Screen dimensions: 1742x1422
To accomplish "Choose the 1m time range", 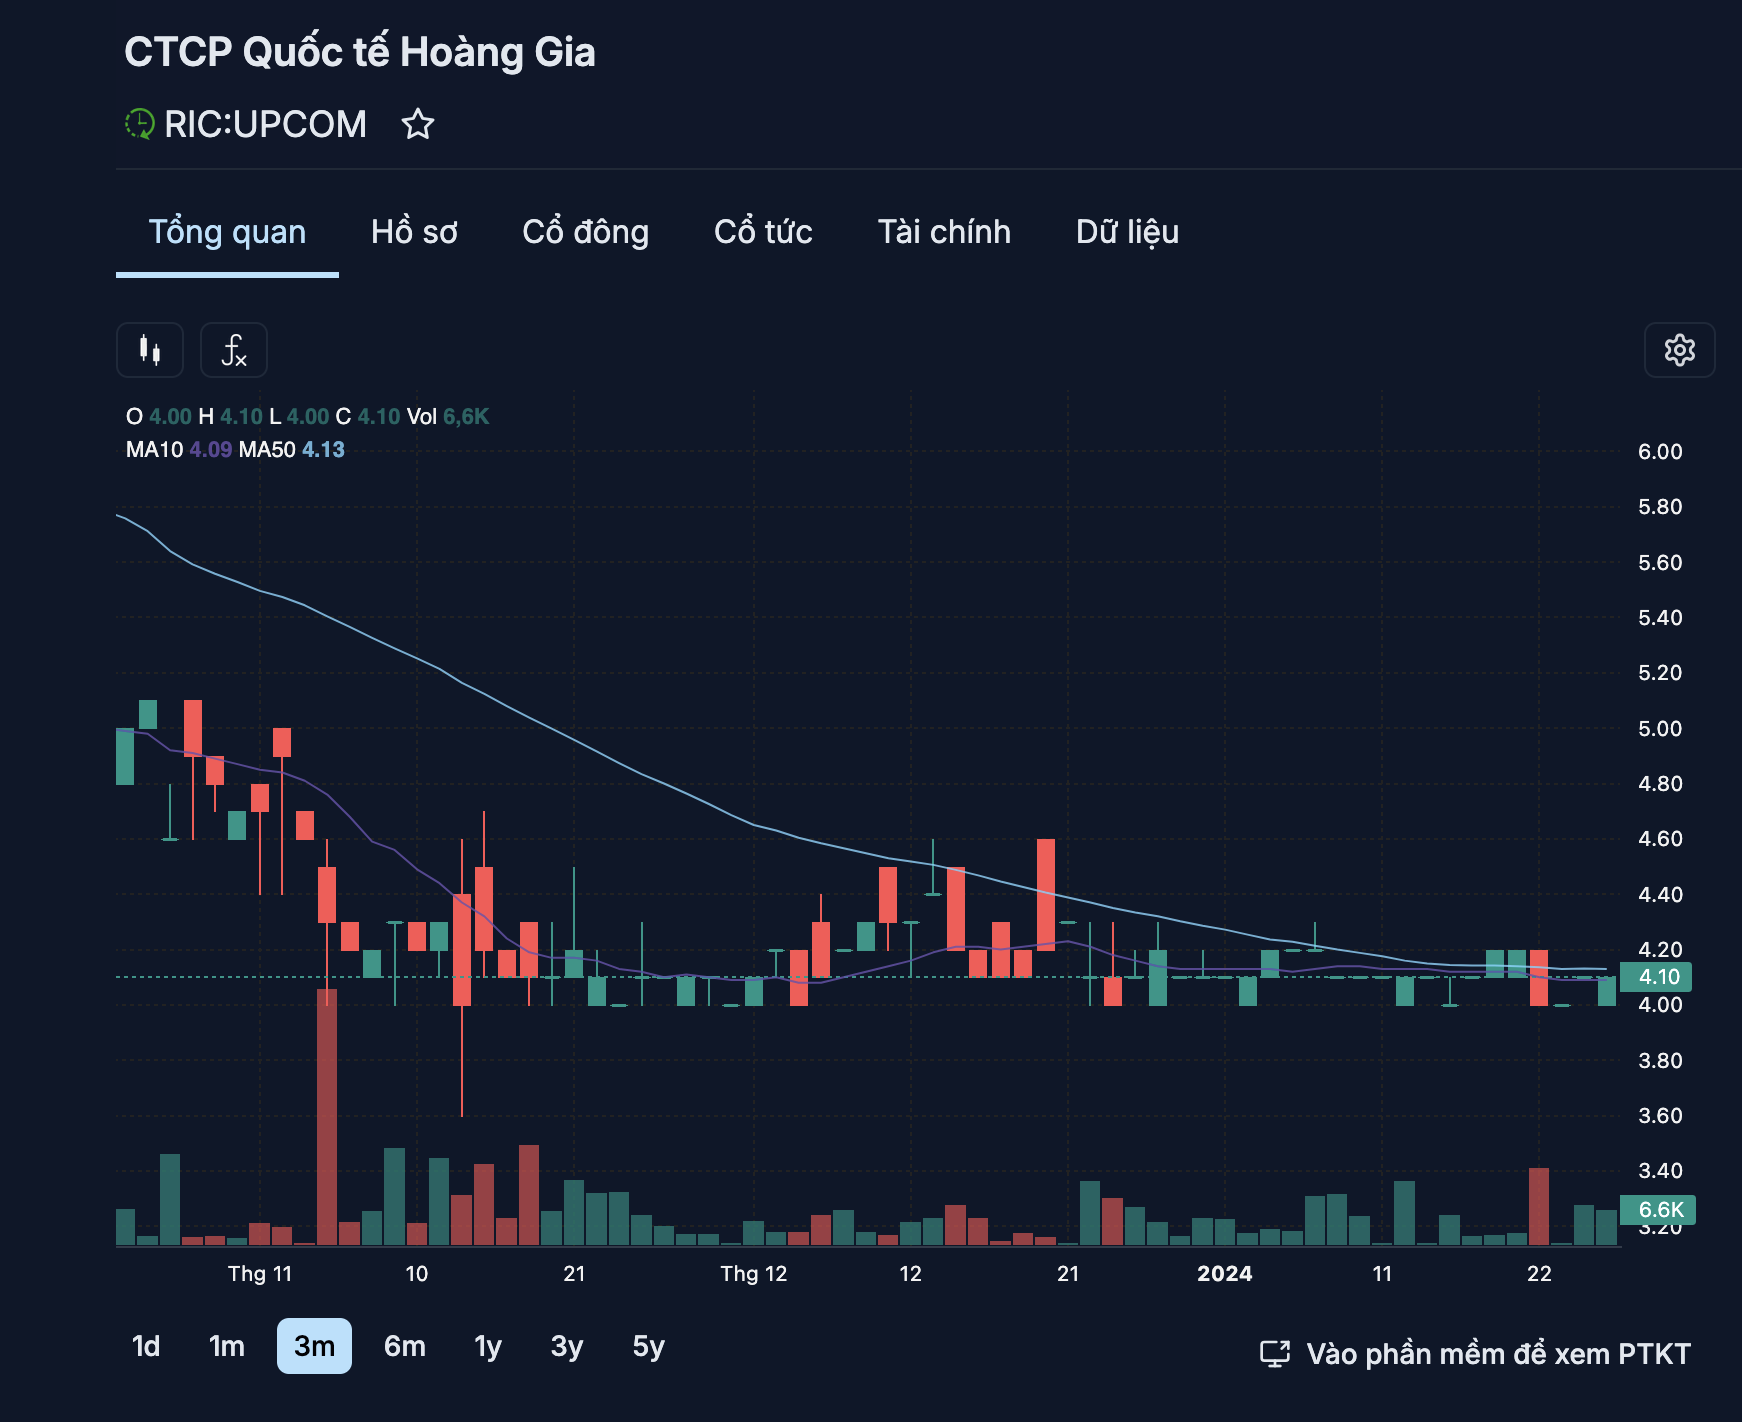I will (x=227, y=1346).
